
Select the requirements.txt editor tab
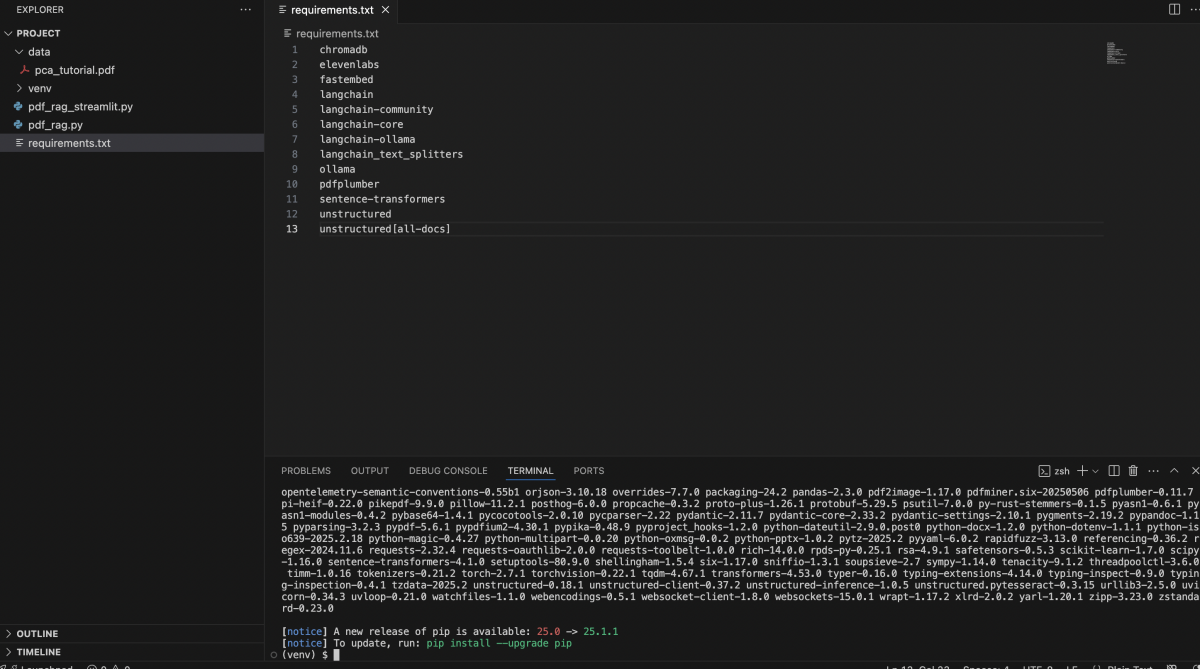click(x=333, y=10)
